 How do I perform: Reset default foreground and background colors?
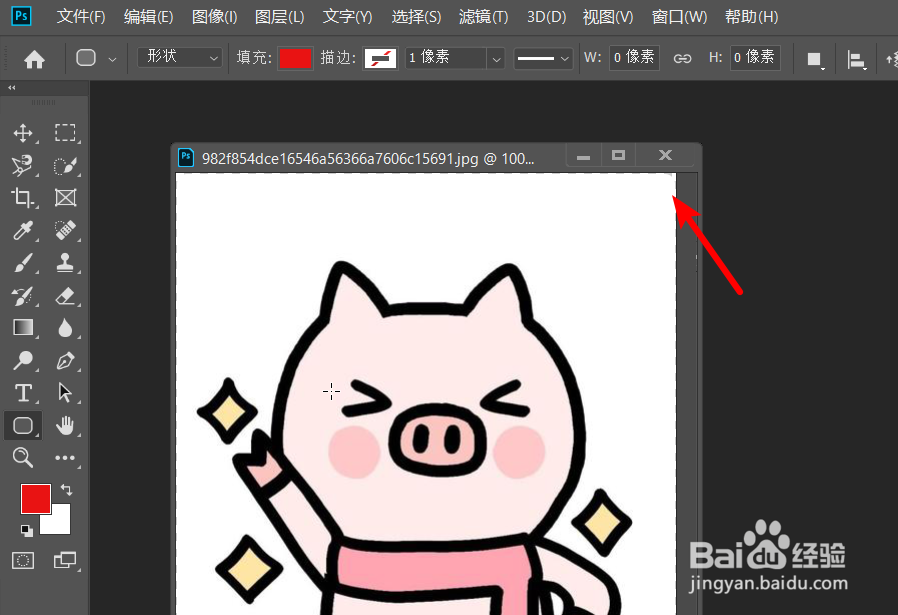tap(26, 530)
